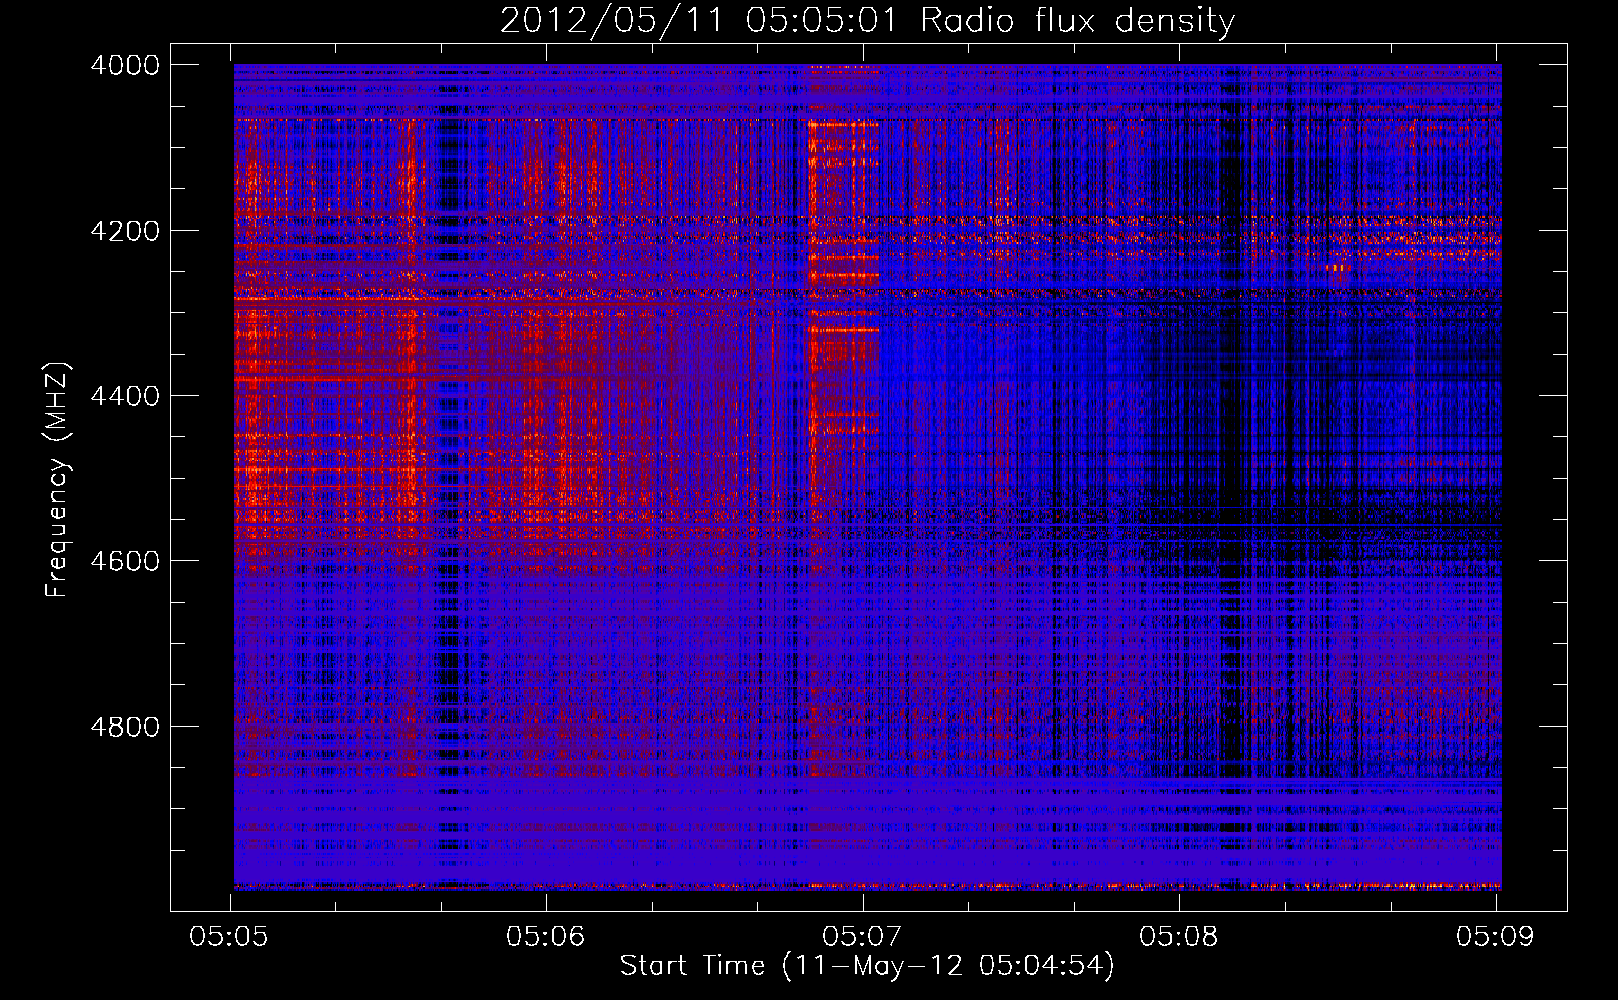Click the 4000 frequency tick label

click(x=125, y=65)
